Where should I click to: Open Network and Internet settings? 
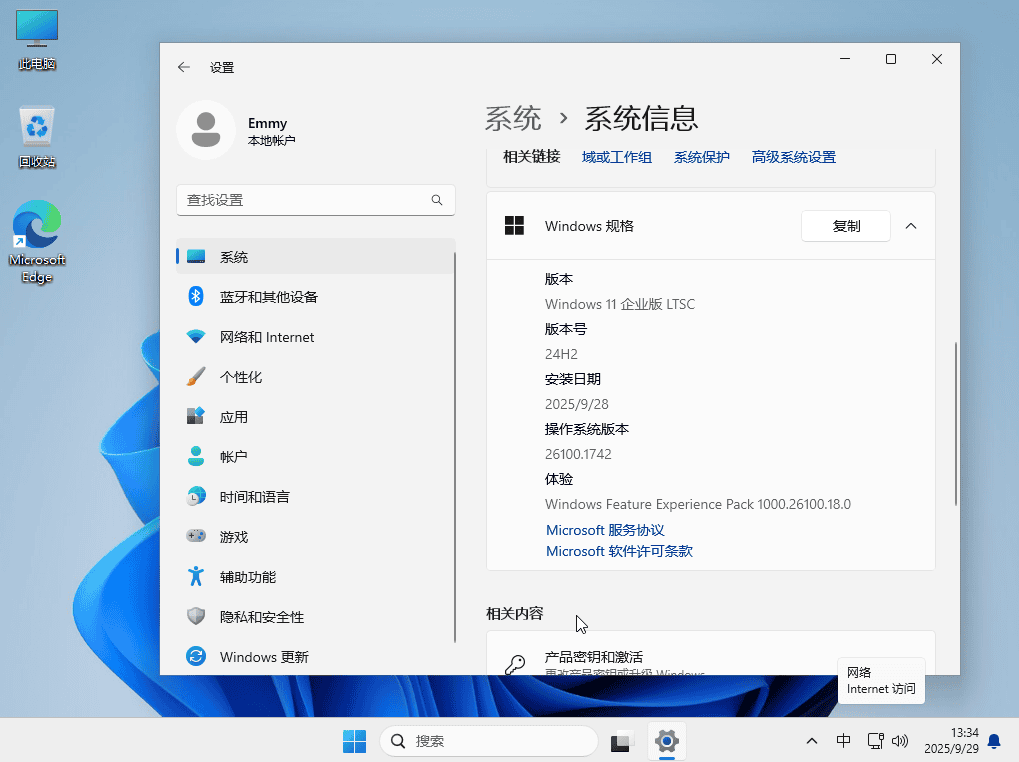point(267,337)
